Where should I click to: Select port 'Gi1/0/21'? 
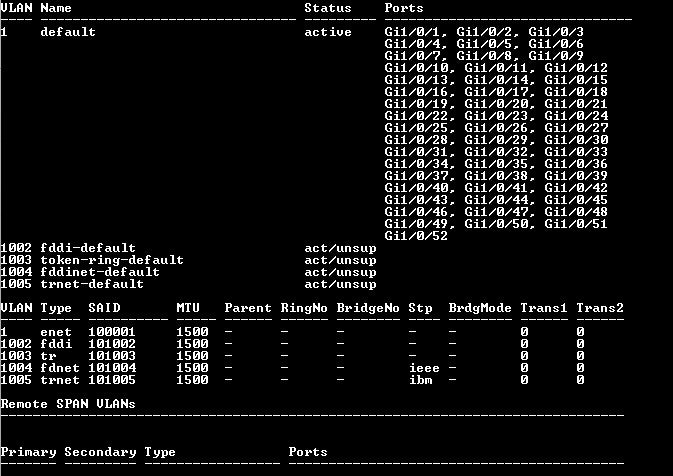576,104
